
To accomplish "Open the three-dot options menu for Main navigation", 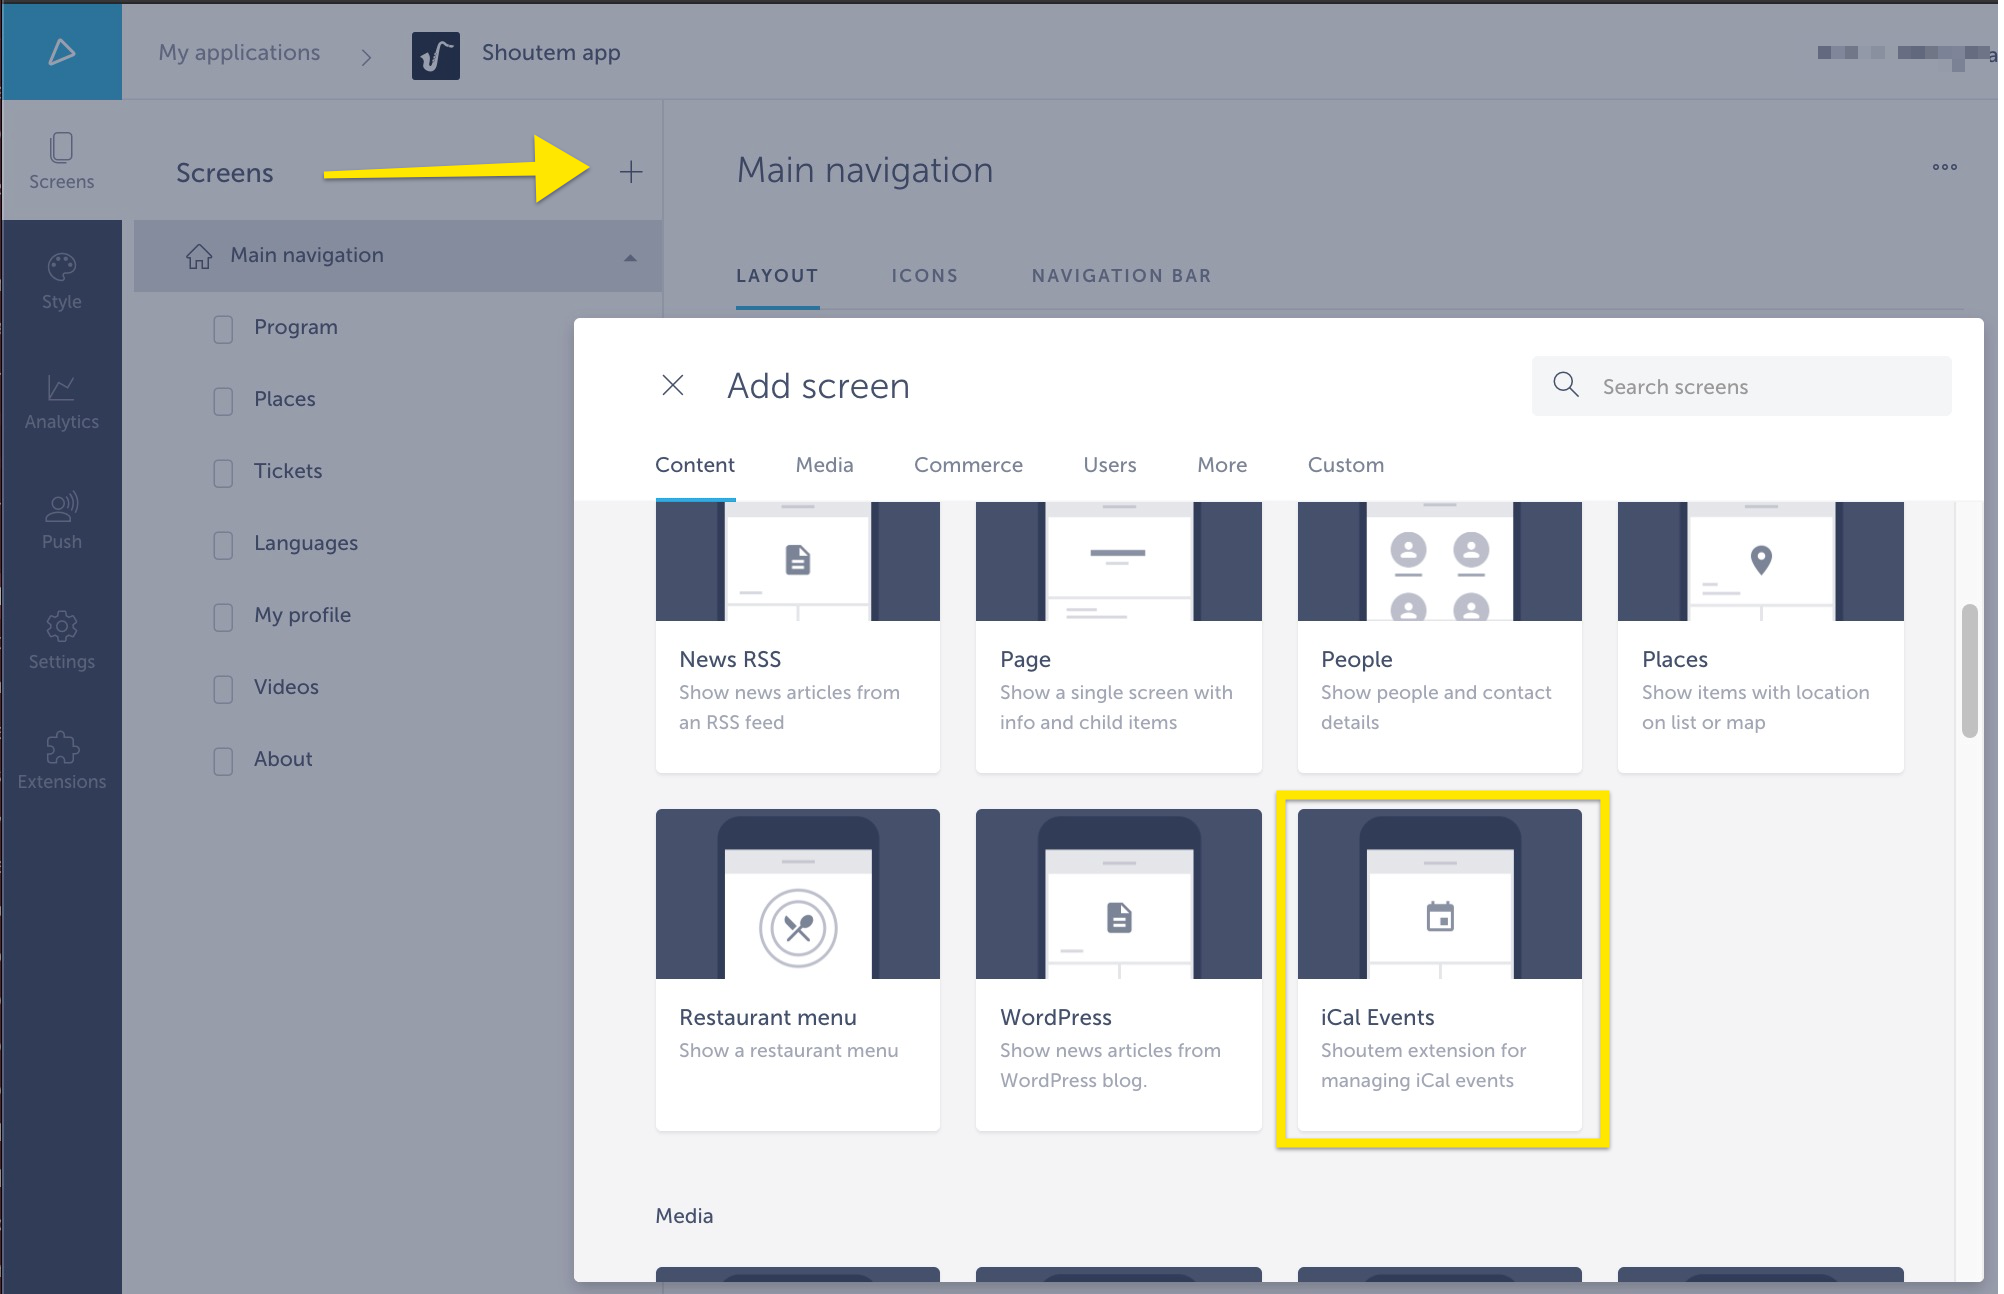I will pyautogui.click(x=1943, y=167).
